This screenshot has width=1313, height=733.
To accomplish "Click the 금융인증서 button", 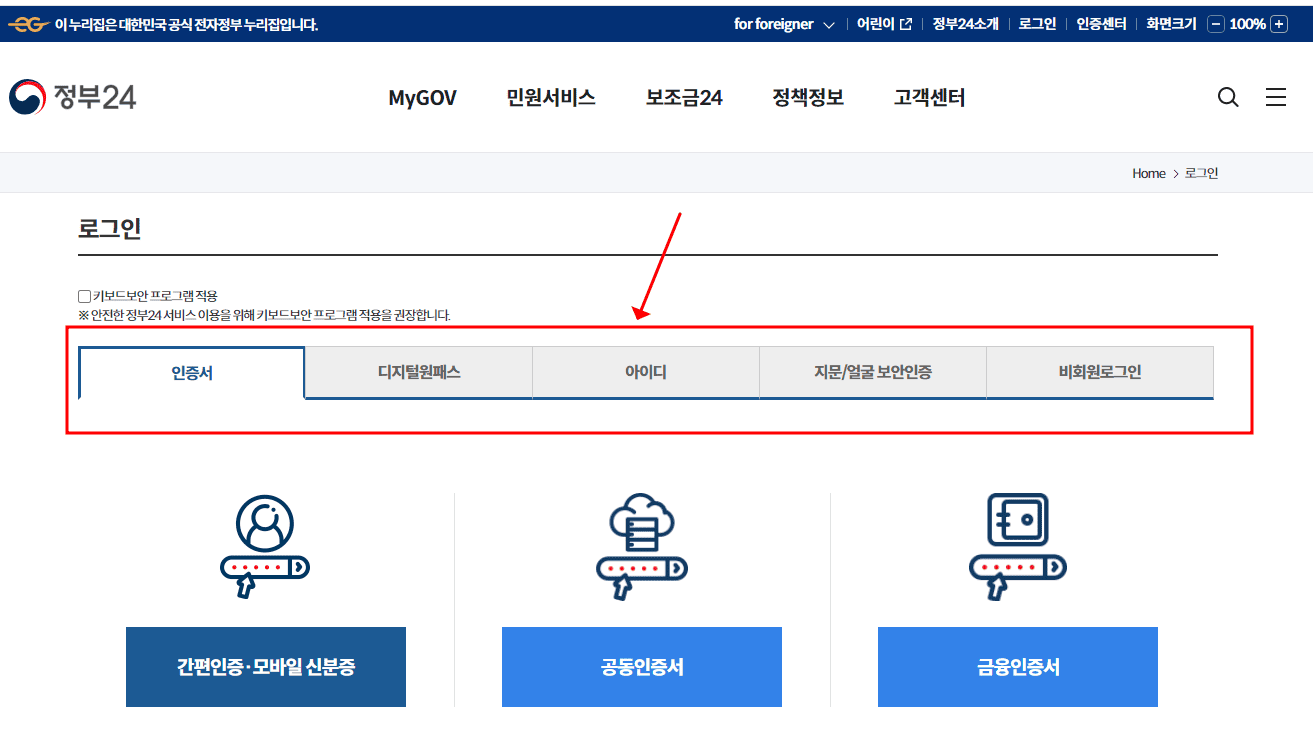I will pos(1017,666).
